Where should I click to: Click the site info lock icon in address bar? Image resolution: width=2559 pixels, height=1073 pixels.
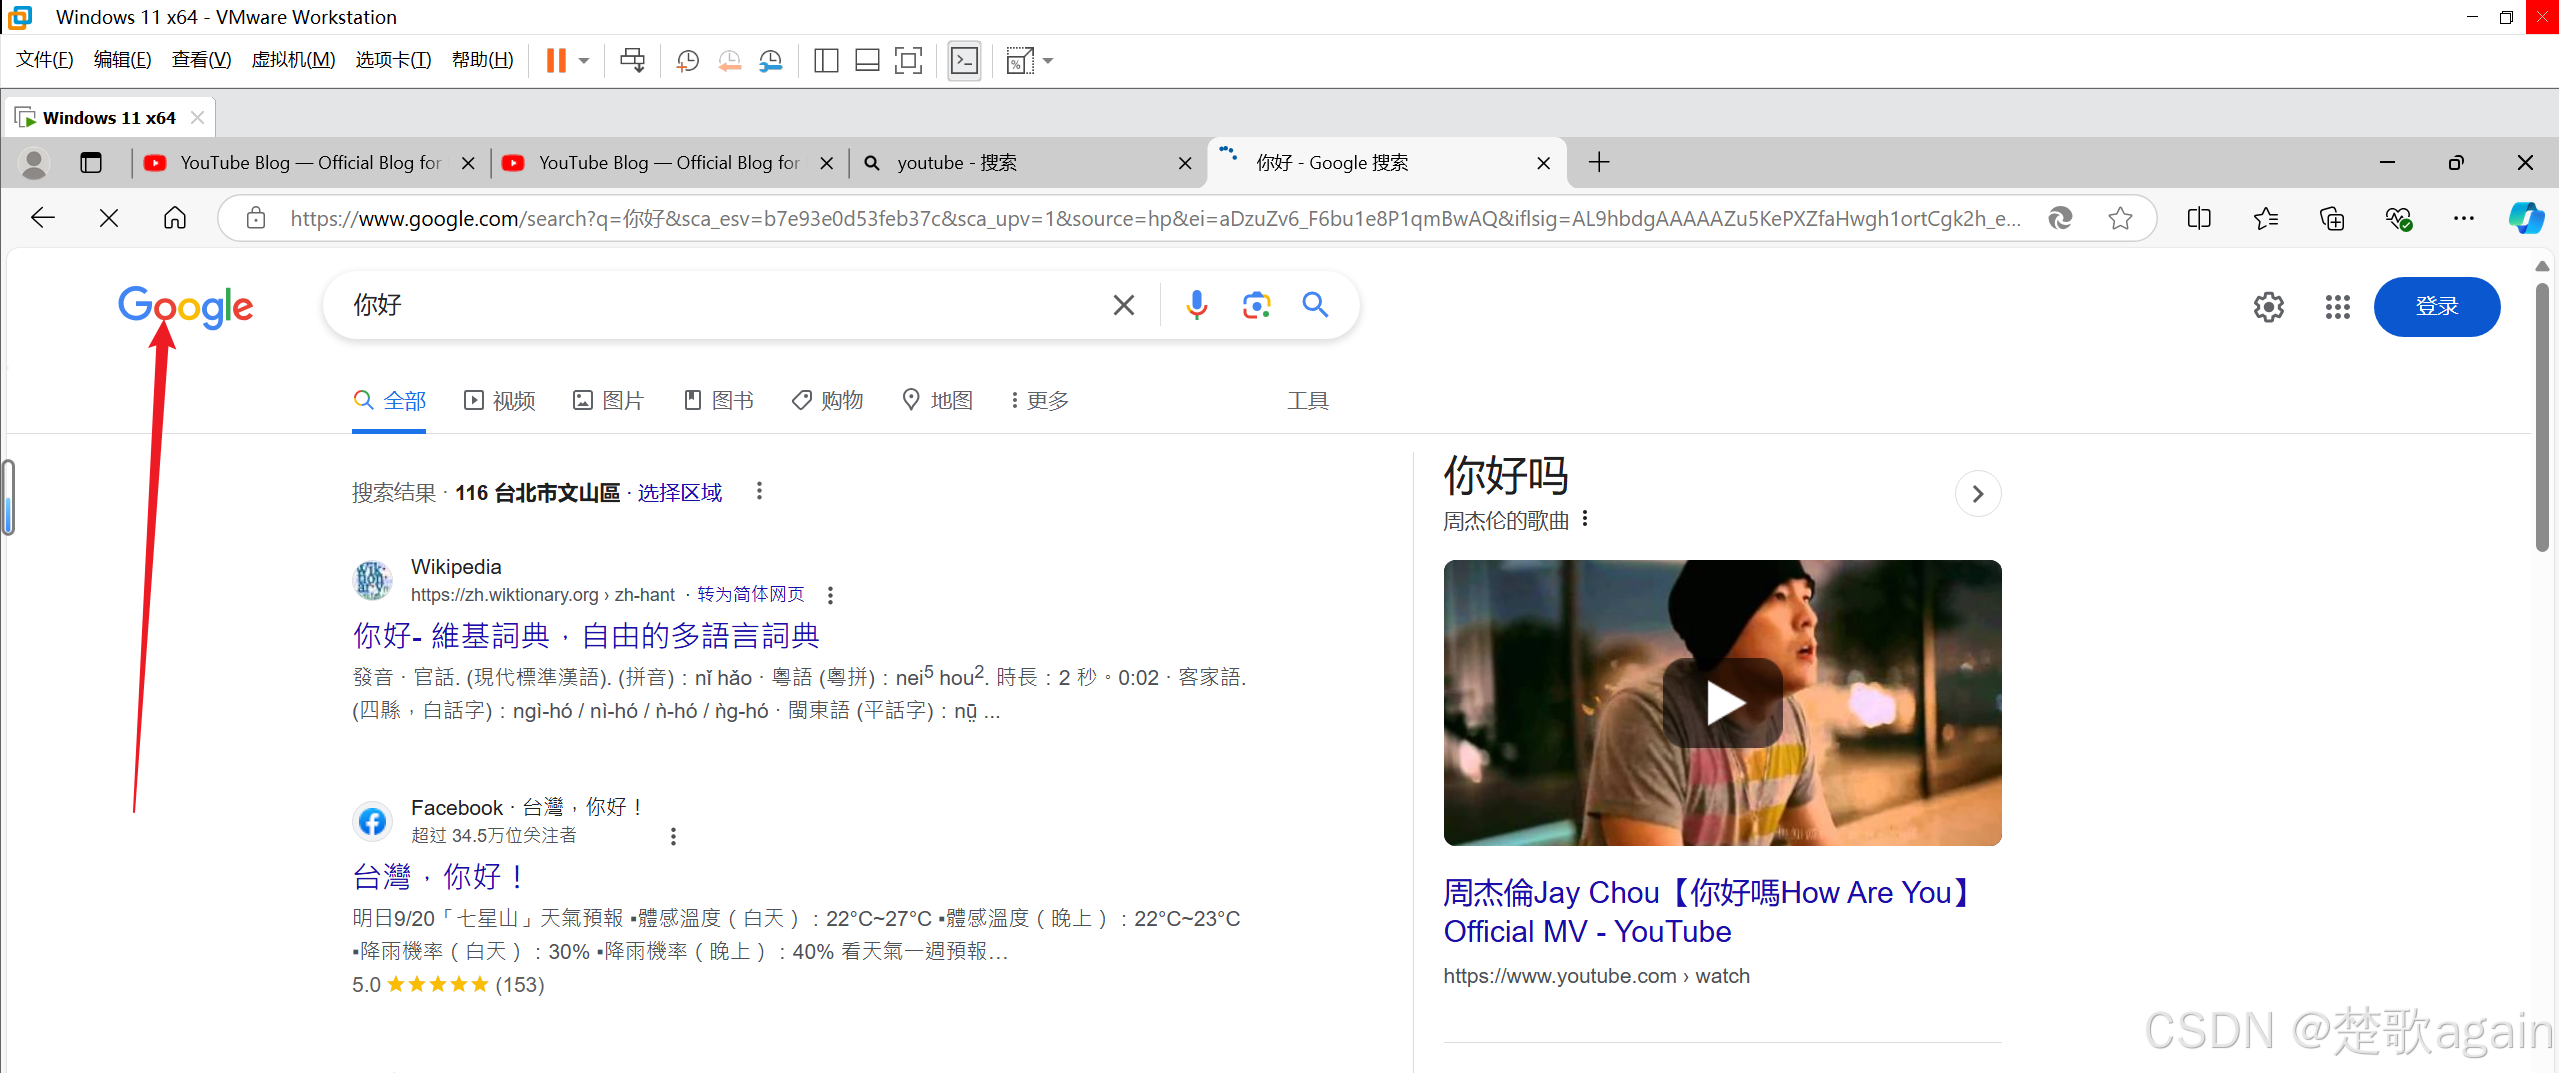256,218
